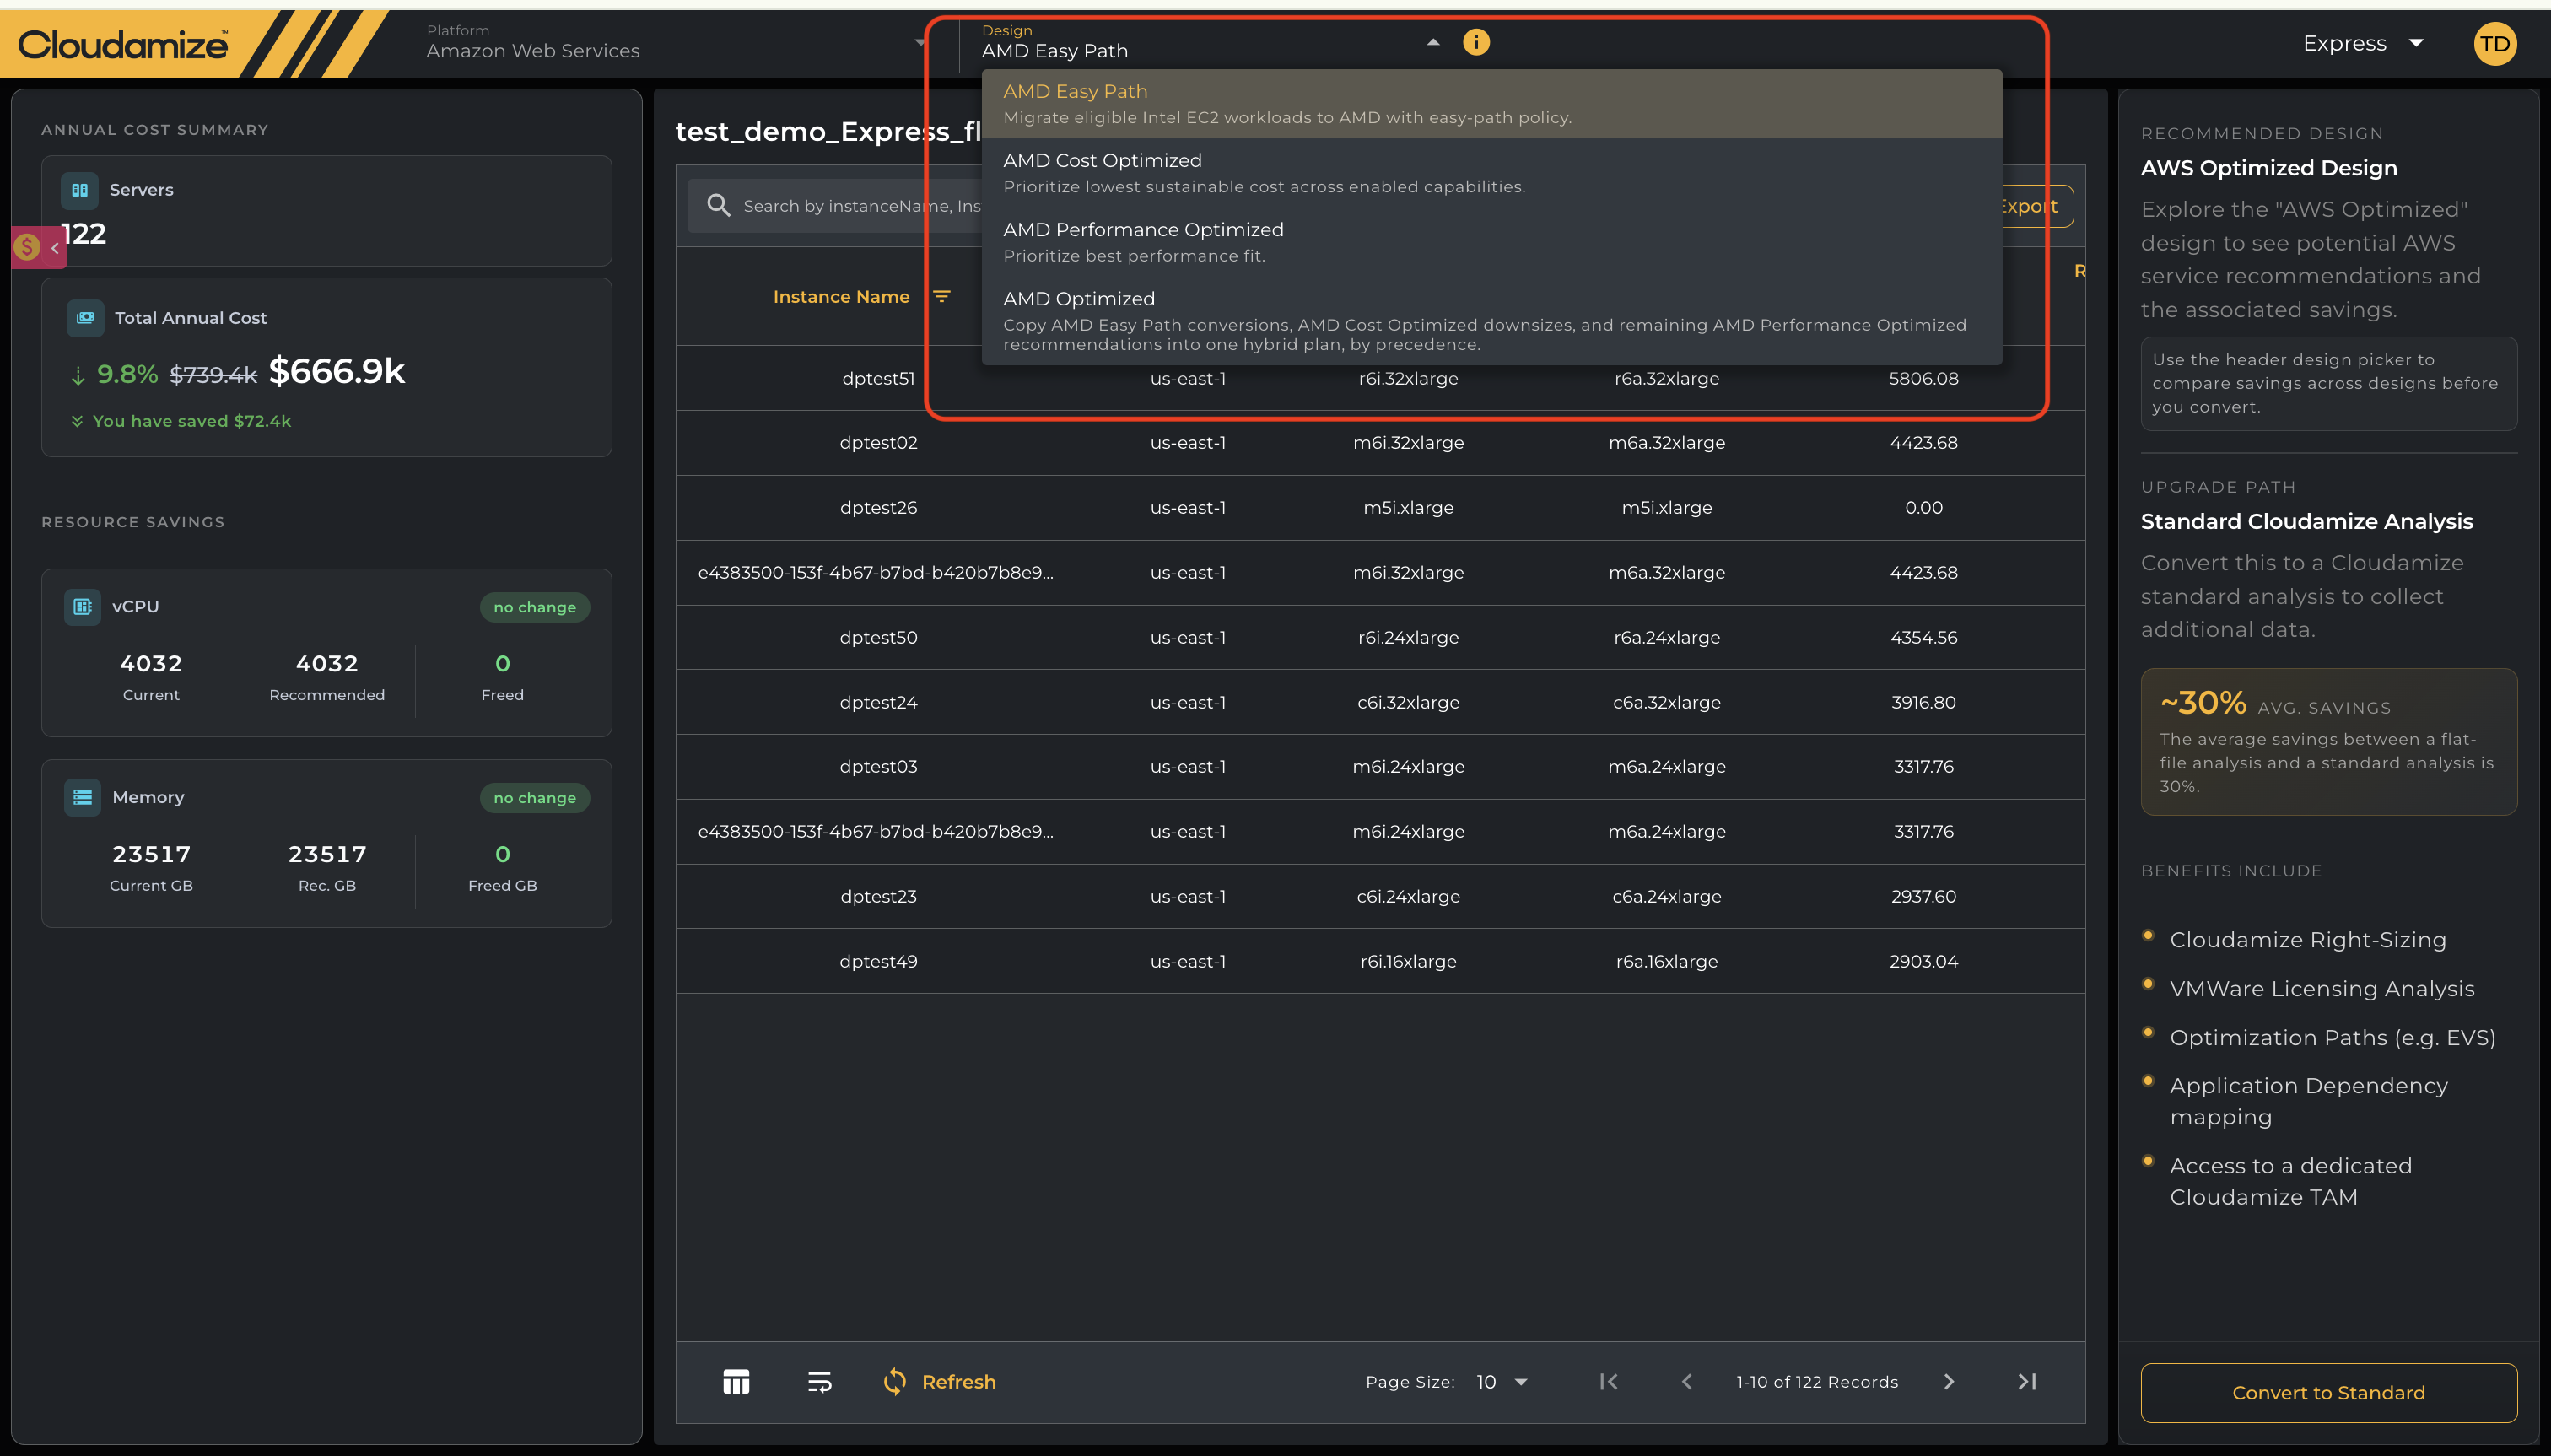This screenshot has height=1456, width=2551.
Task: Select the dptest02 row
Action: tap(1380, 442)
